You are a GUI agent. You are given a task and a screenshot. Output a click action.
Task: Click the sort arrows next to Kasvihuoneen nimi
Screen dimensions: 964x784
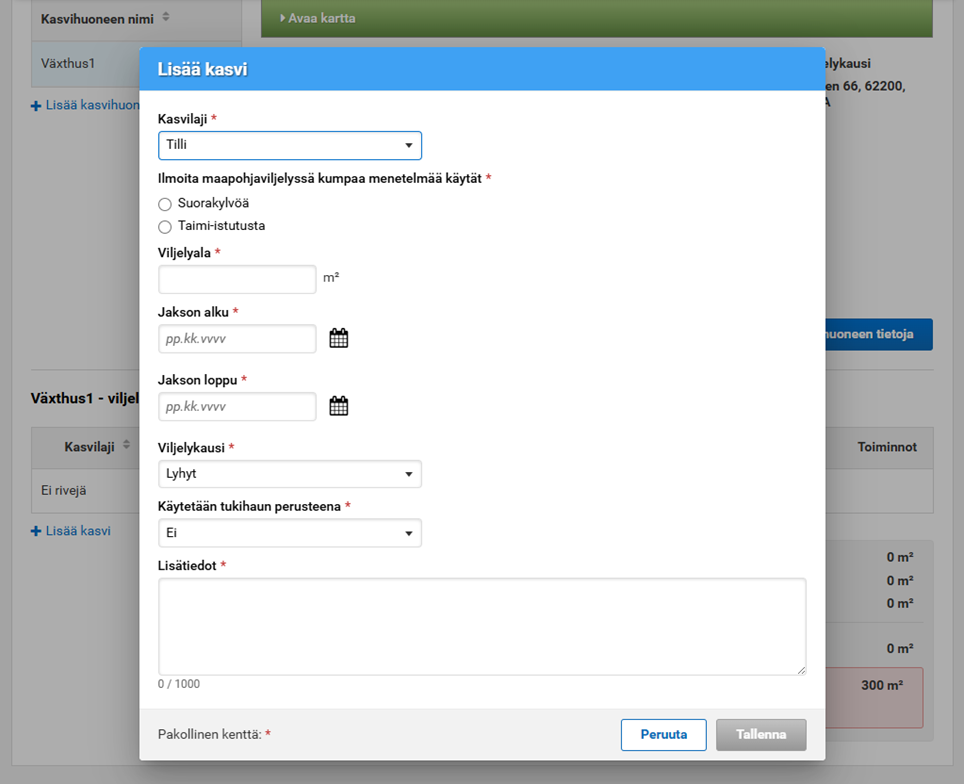coord(166,17)
